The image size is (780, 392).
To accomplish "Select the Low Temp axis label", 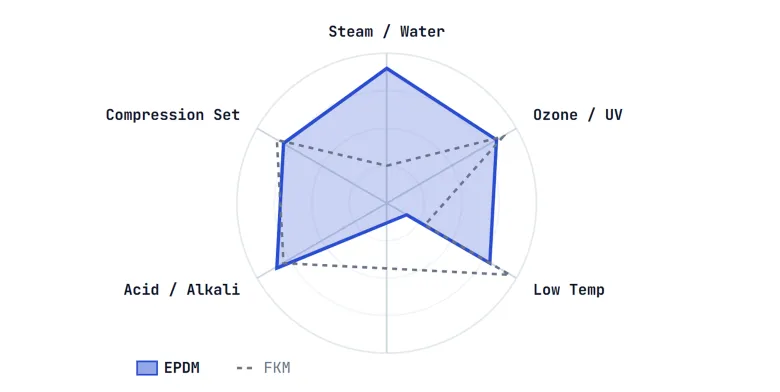I will pyautogui.click(x=569, y=290).
